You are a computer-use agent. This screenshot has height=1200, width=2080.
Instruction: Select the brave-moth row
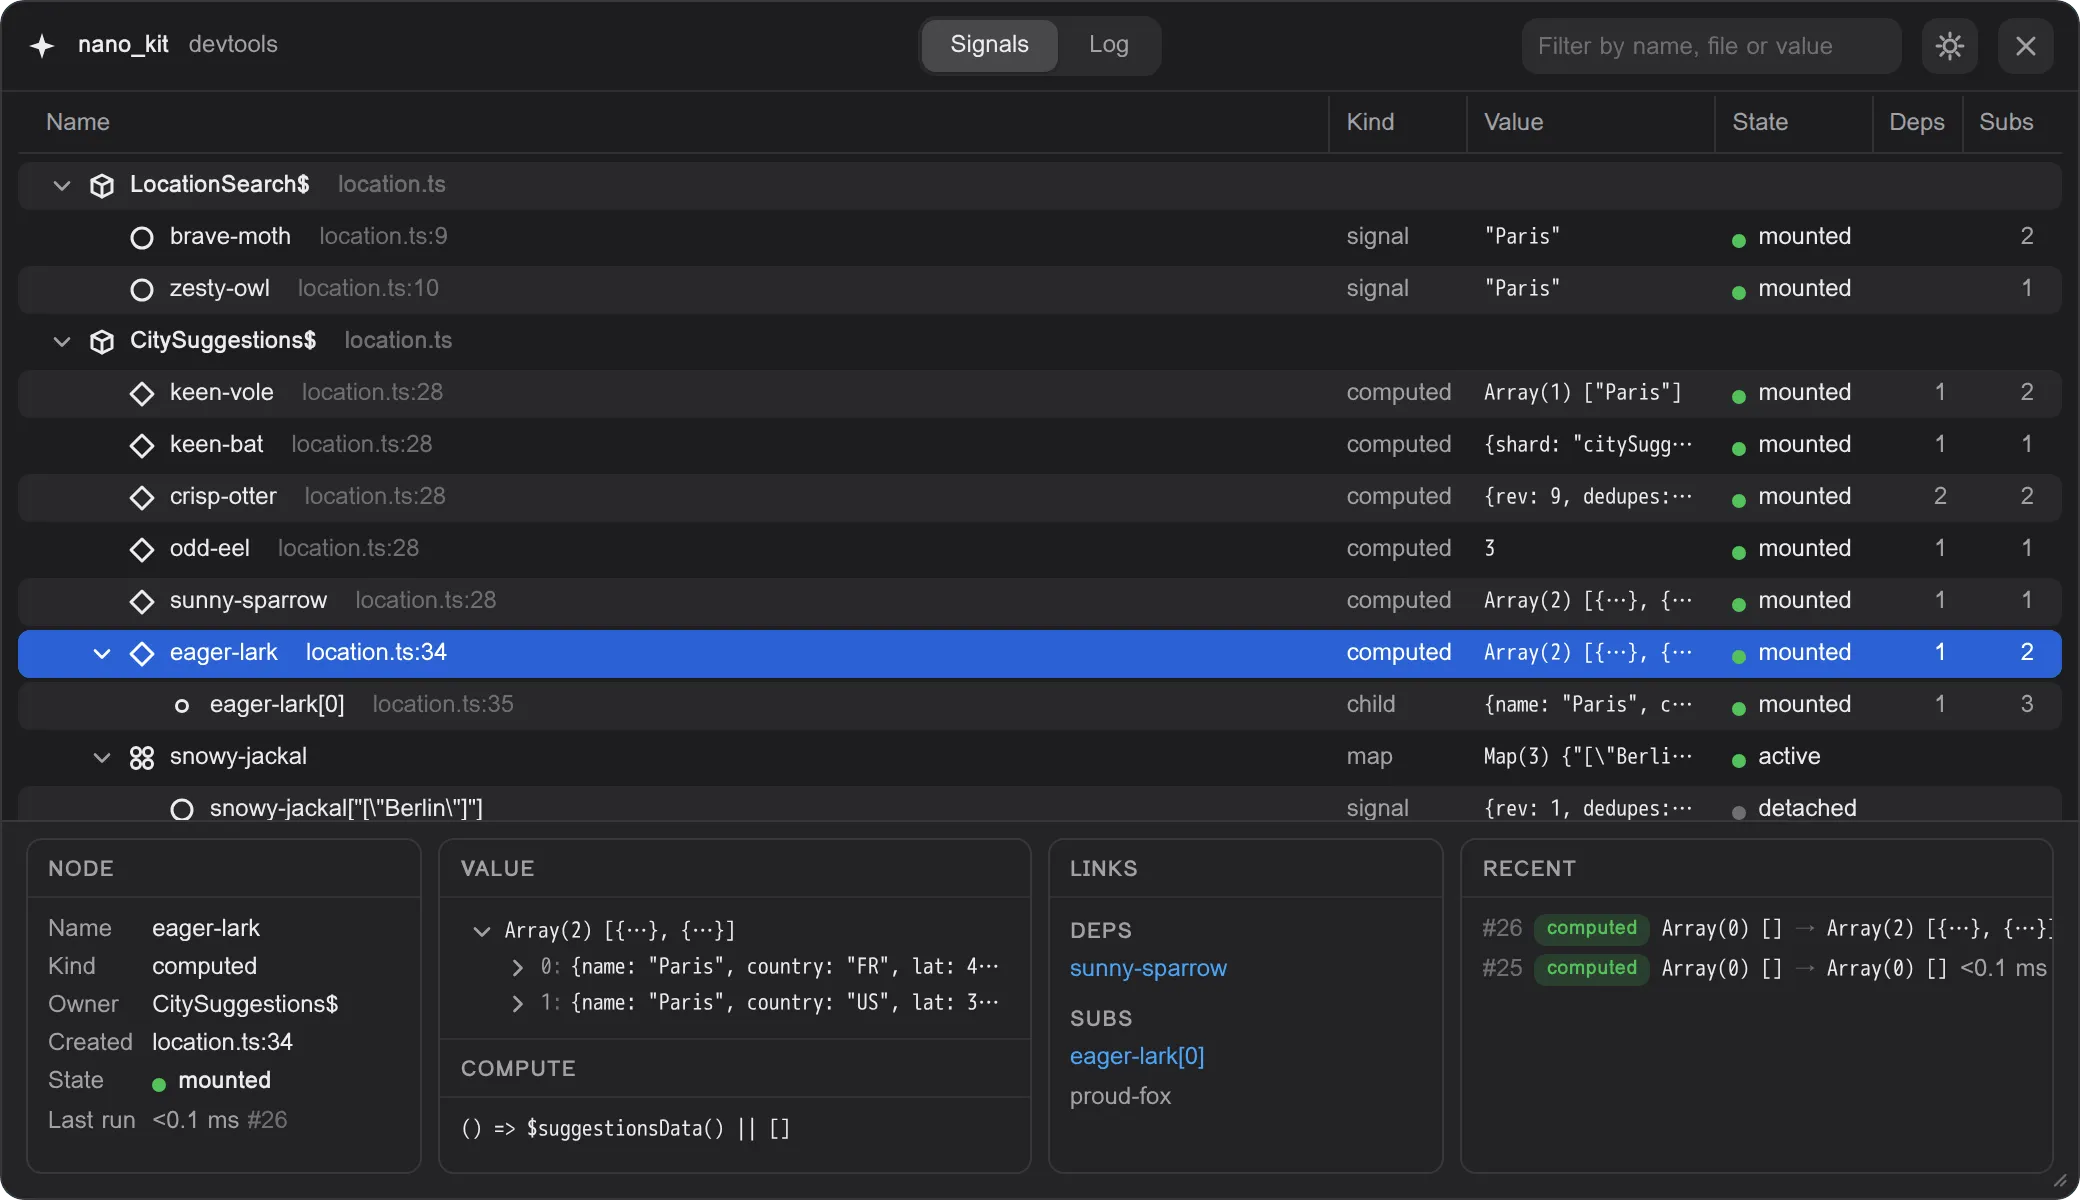[1039, 237]
